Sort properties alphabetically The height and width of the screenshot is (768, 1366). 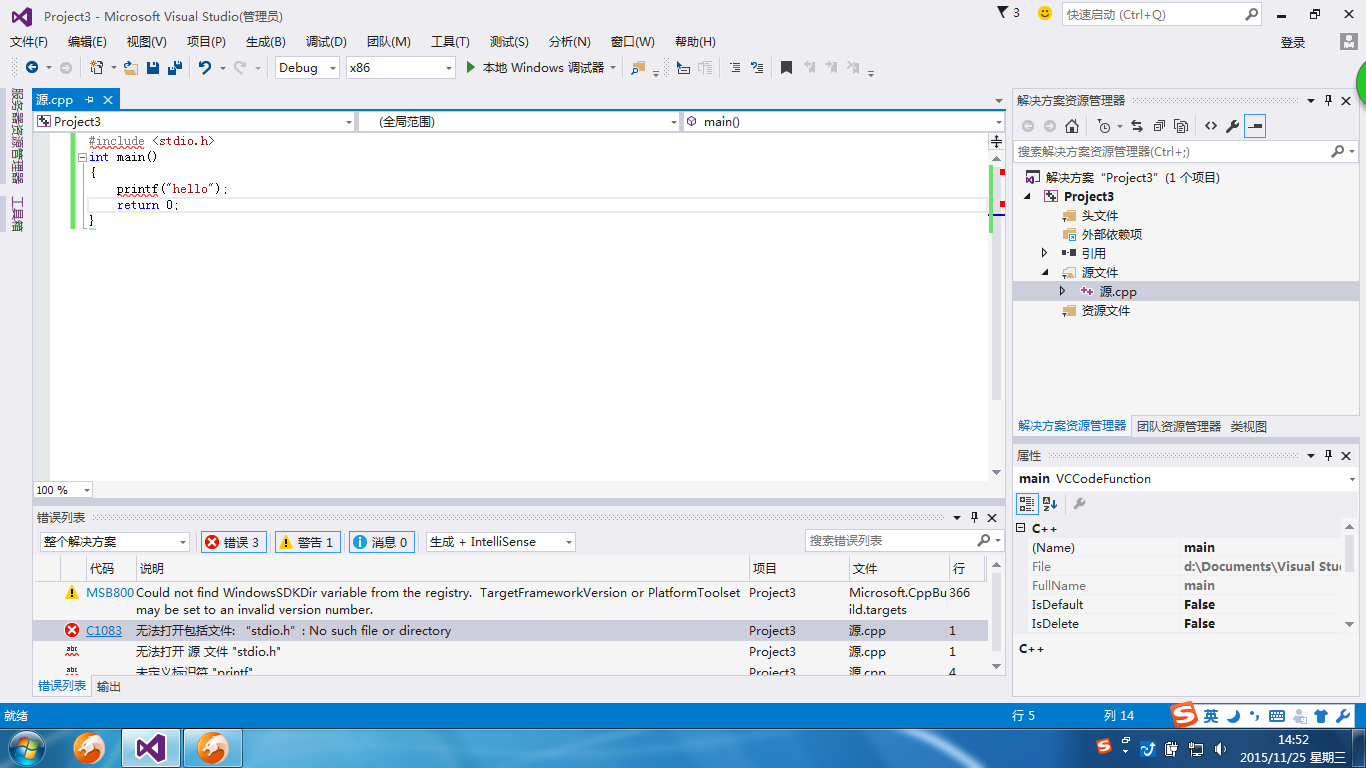coord(1050,504)
